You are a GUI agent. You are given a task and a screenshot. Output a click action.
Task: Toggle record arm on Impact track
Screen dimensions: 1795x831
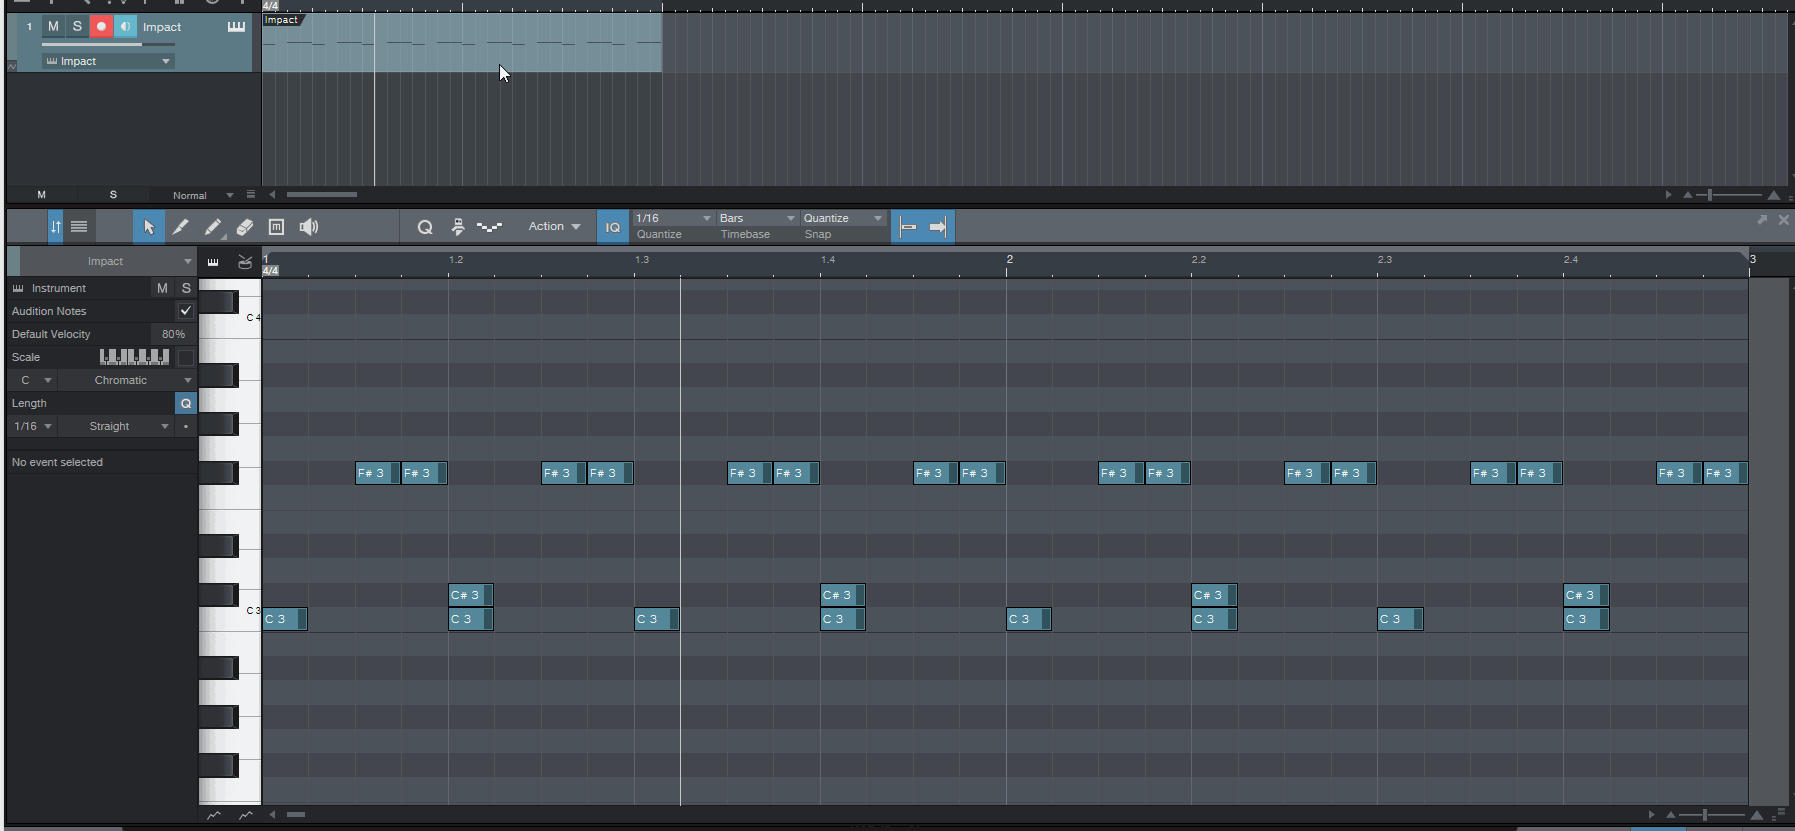pos(101,27)
